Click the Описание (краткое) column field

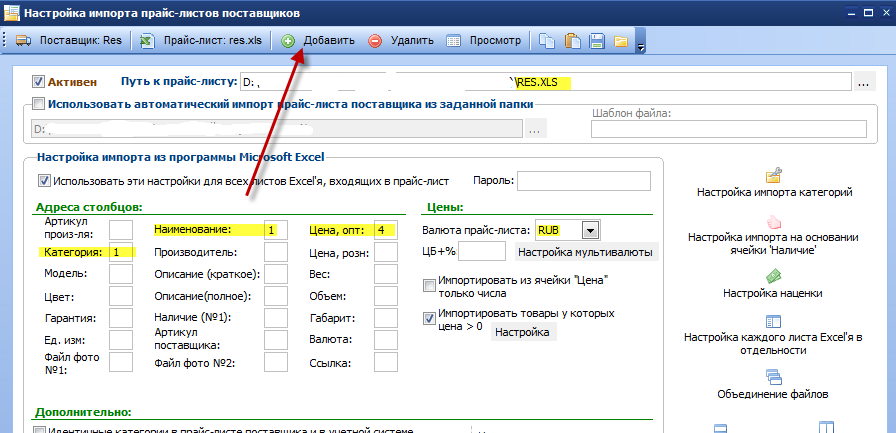pyautogui.click(x=276, y=274)
